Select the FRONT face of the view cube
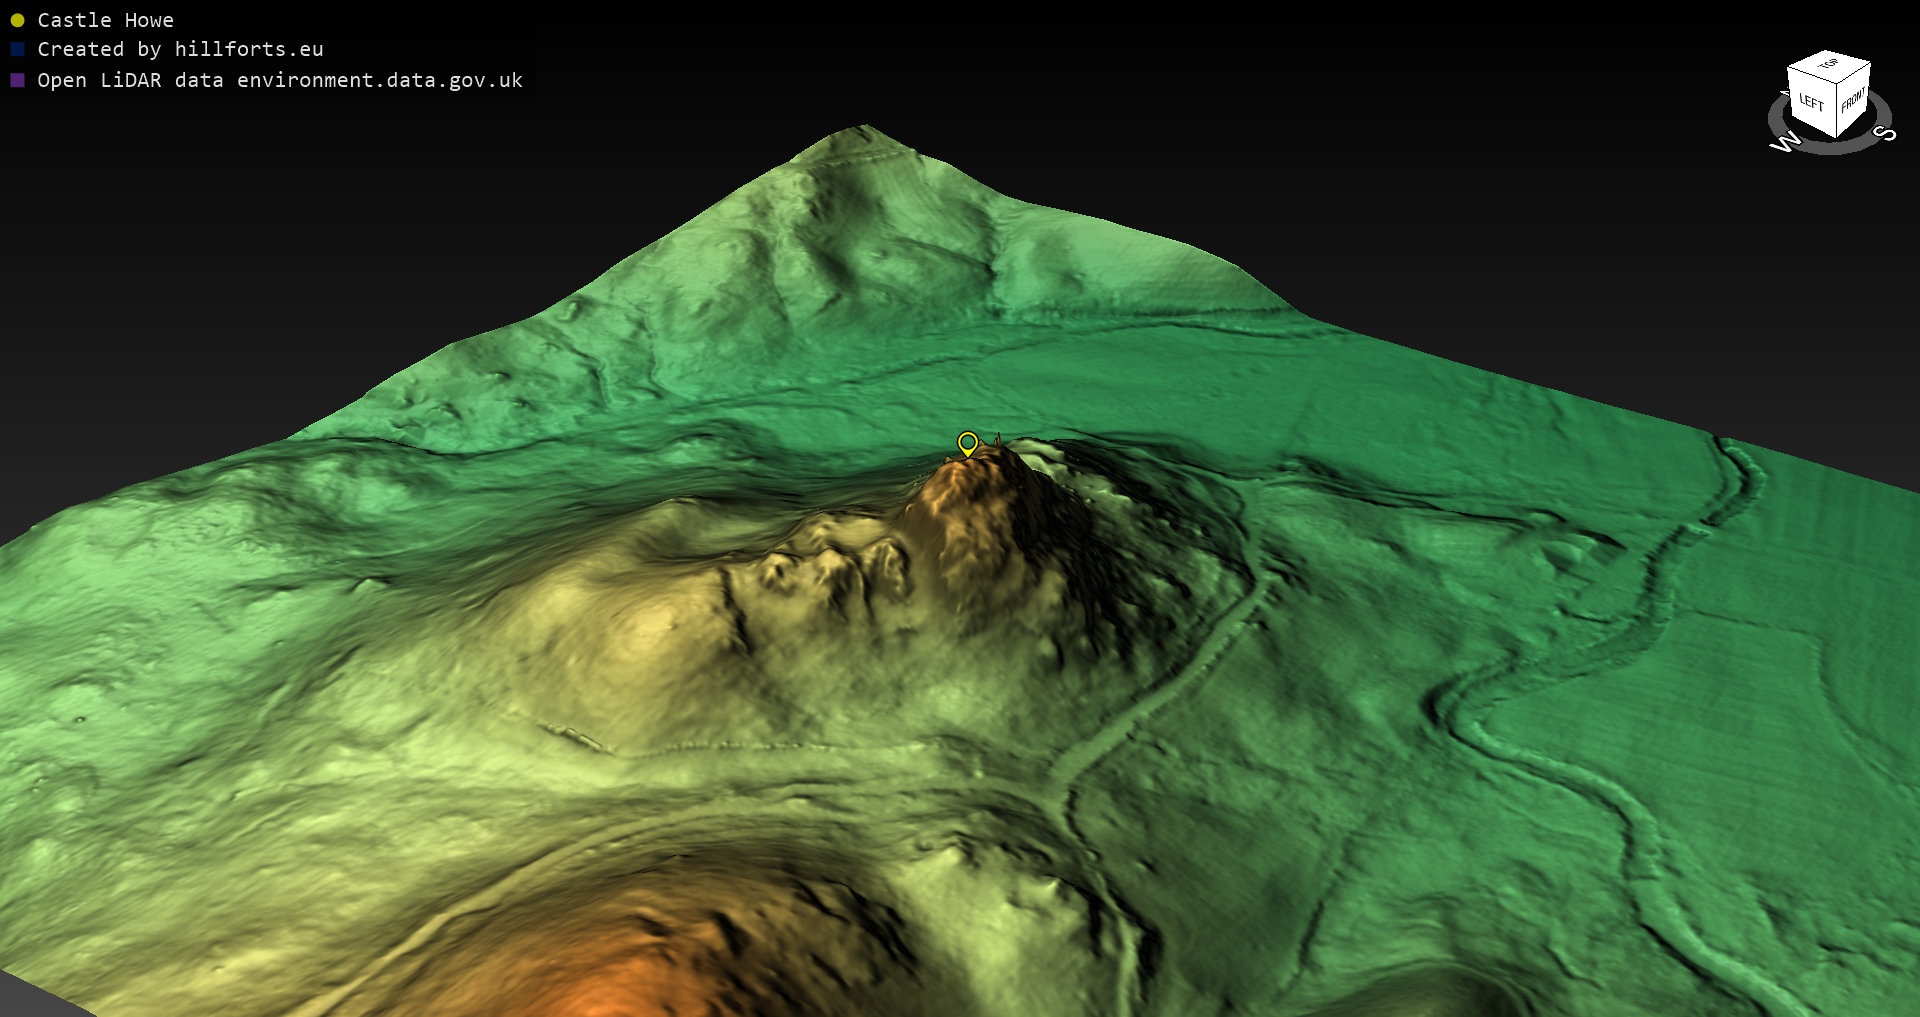The width and height of the screenshot is (1920, 1017). 1853,99
